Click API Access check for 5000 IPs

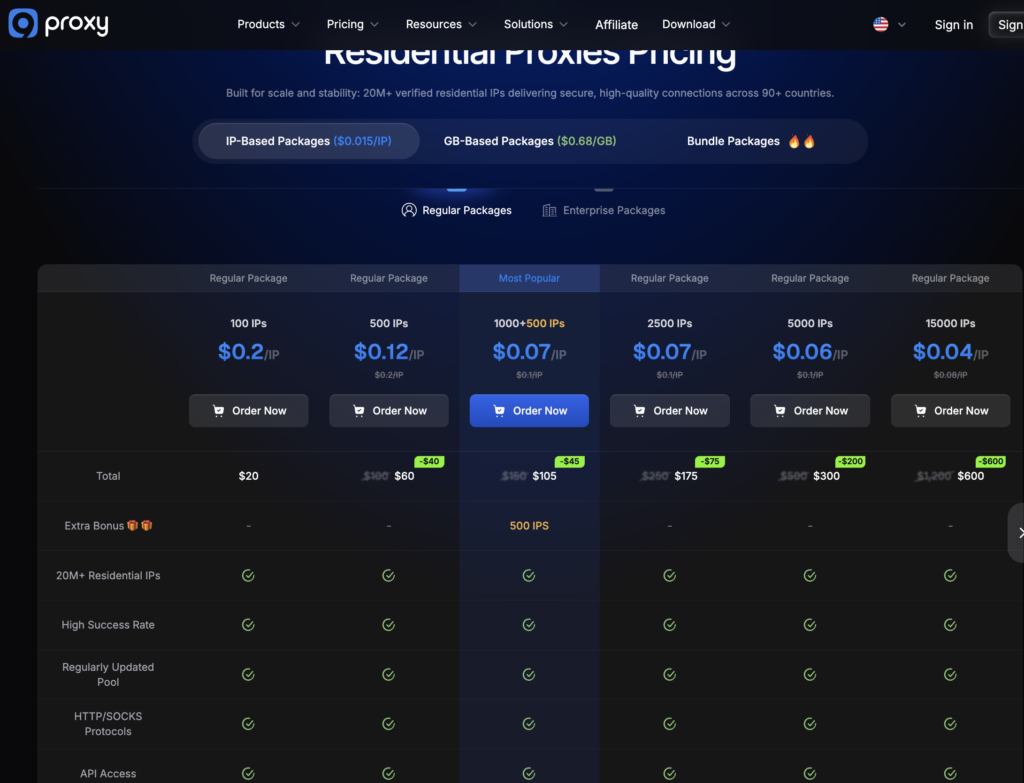[810, 773]
